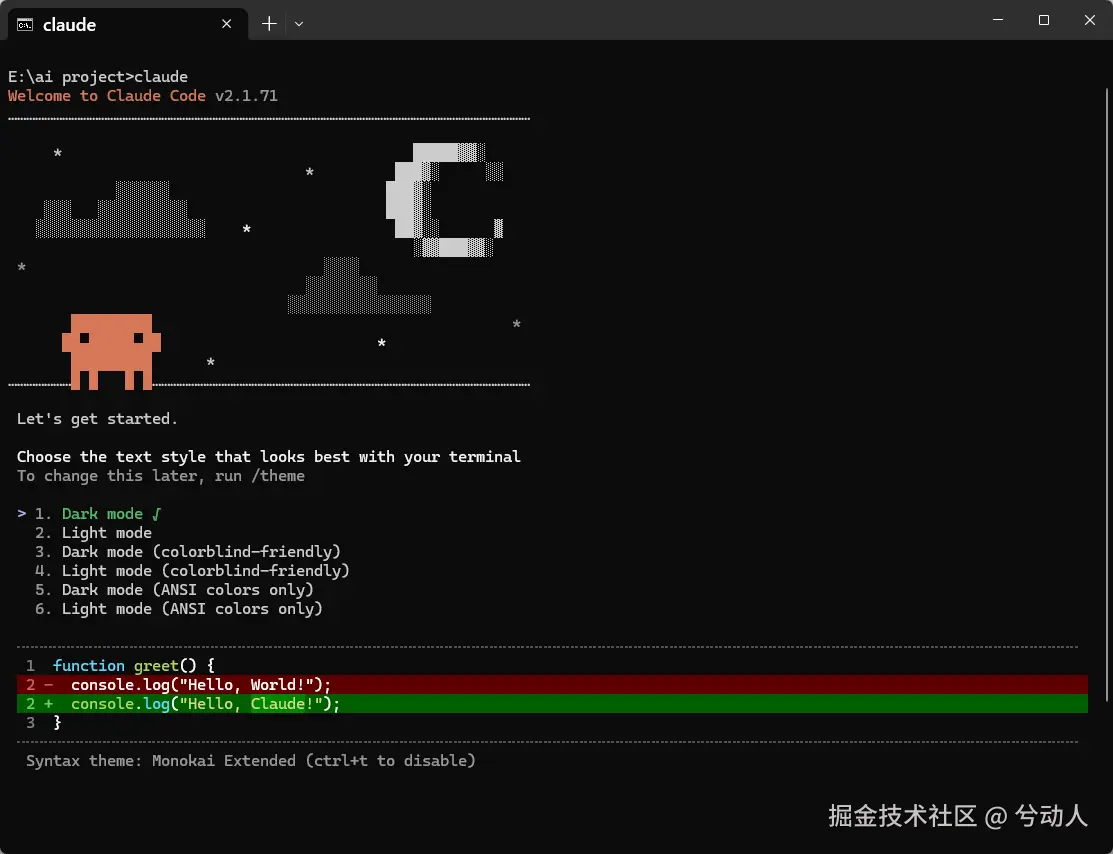Viewport: 1113px width, 854px height.
Task: Click the 'Let's get started.' text
Action: [x=97, y=419]
